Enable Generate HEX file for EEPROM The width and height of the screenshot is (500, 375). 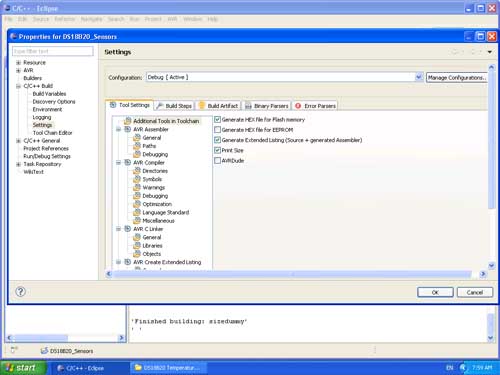[217, 130]
